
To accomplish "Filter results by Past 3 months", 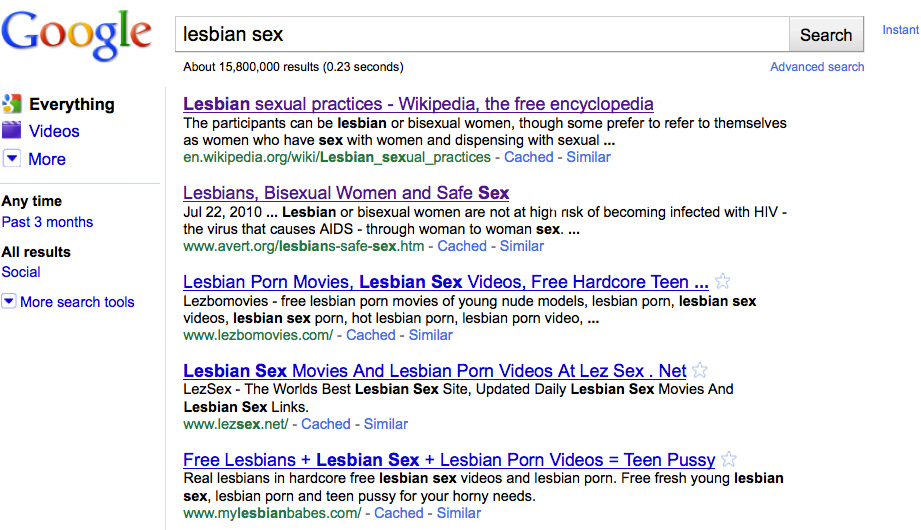I will tap(47, 222).
